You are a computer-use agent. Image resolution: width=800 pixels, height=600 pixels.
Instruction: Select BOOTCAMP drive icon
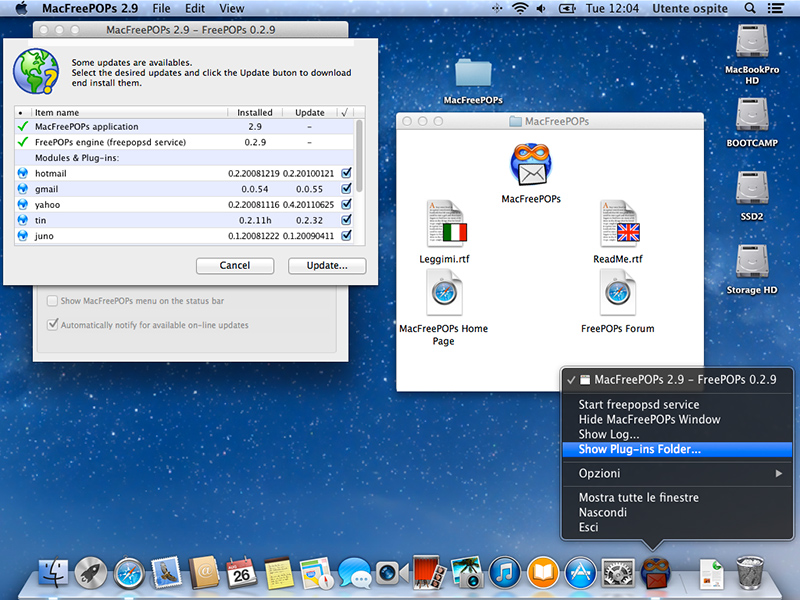click(x=752, y=115)
